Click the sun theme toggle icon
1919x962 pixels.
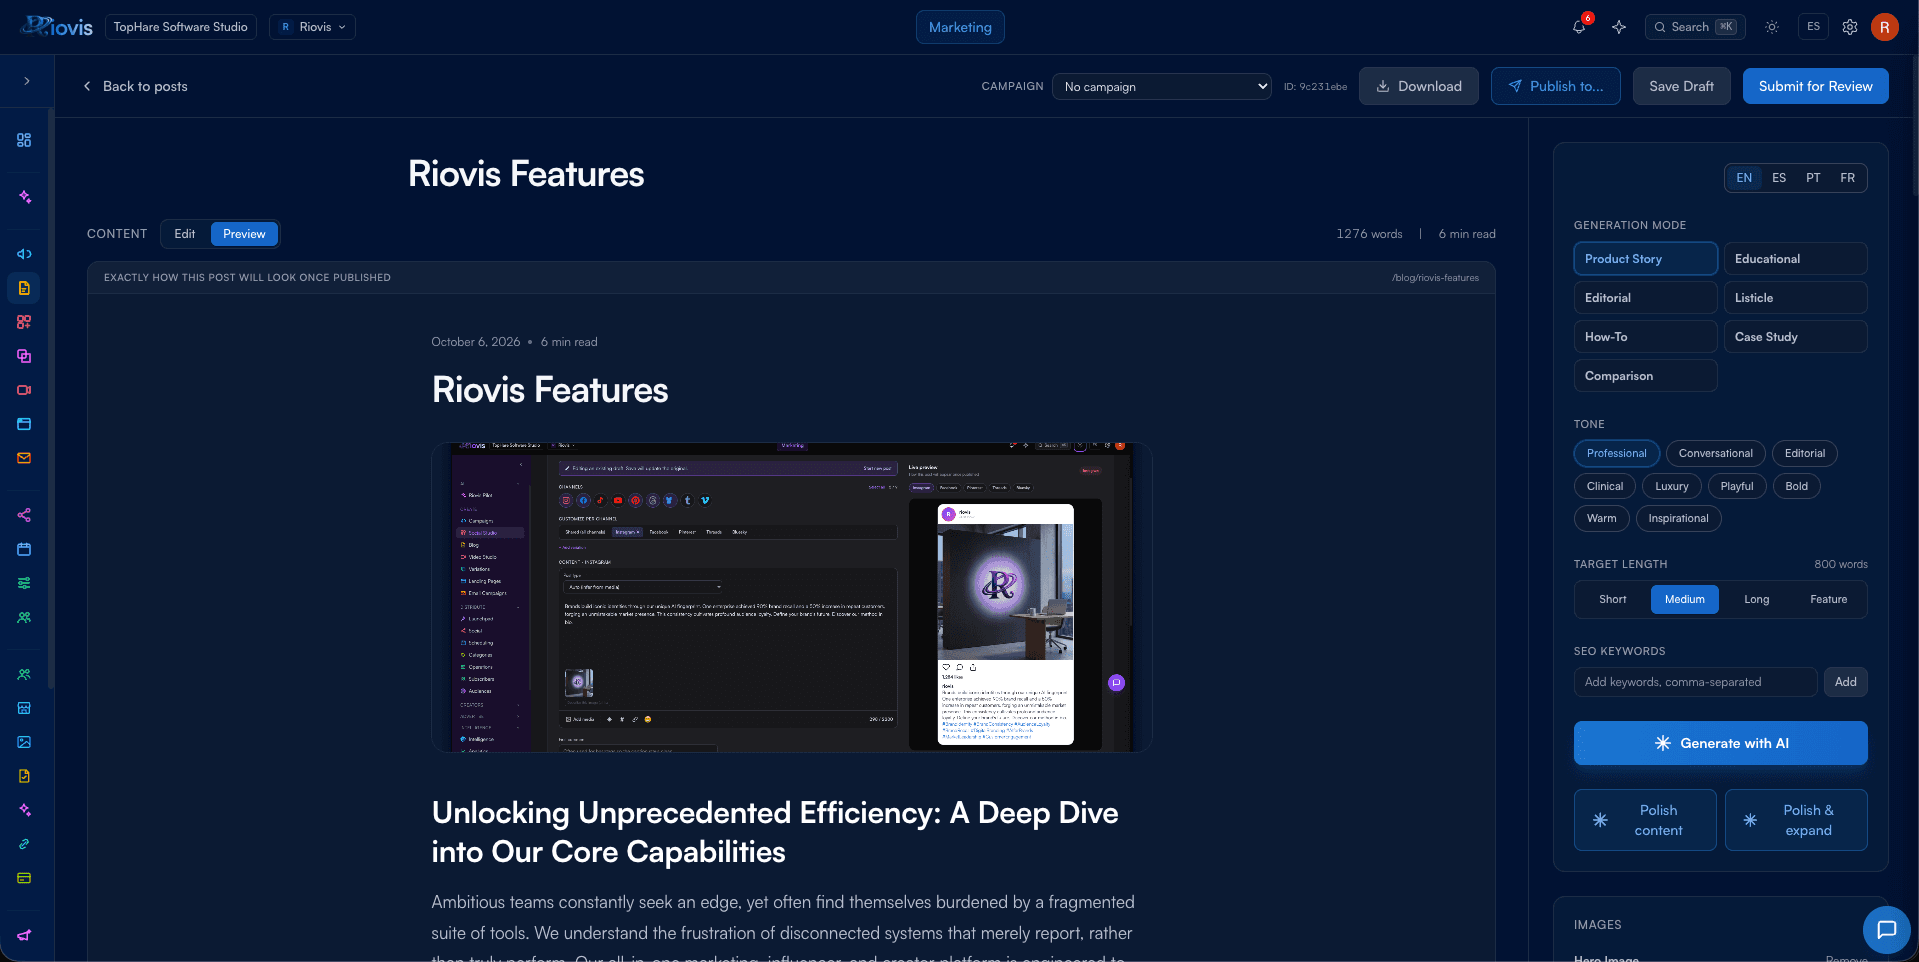tap(1772, 27)
